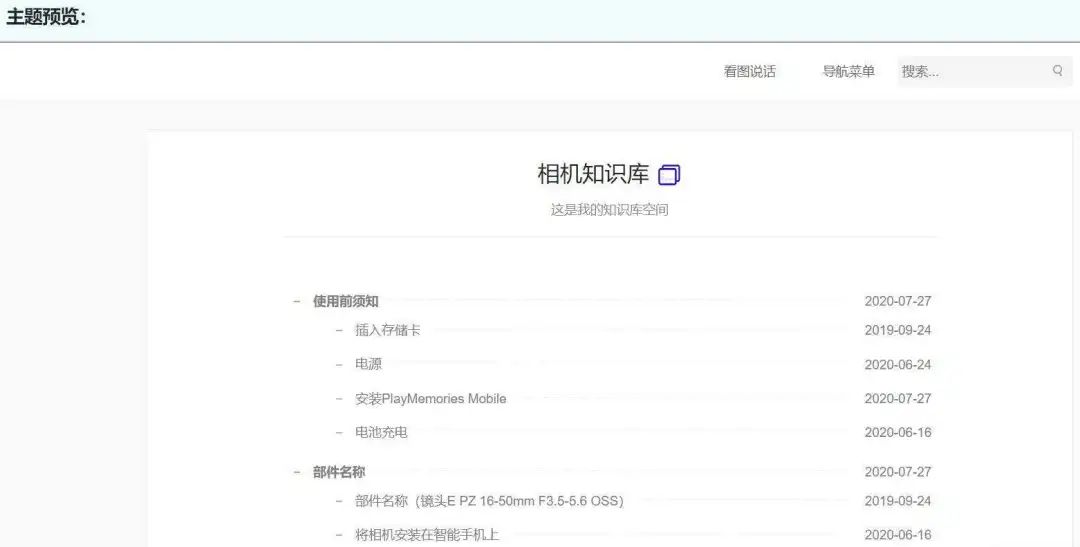1080x547 pixels.
Task: Click the 2020-07-27 date beside 使用前须知
Action: (x=897, y=301)
